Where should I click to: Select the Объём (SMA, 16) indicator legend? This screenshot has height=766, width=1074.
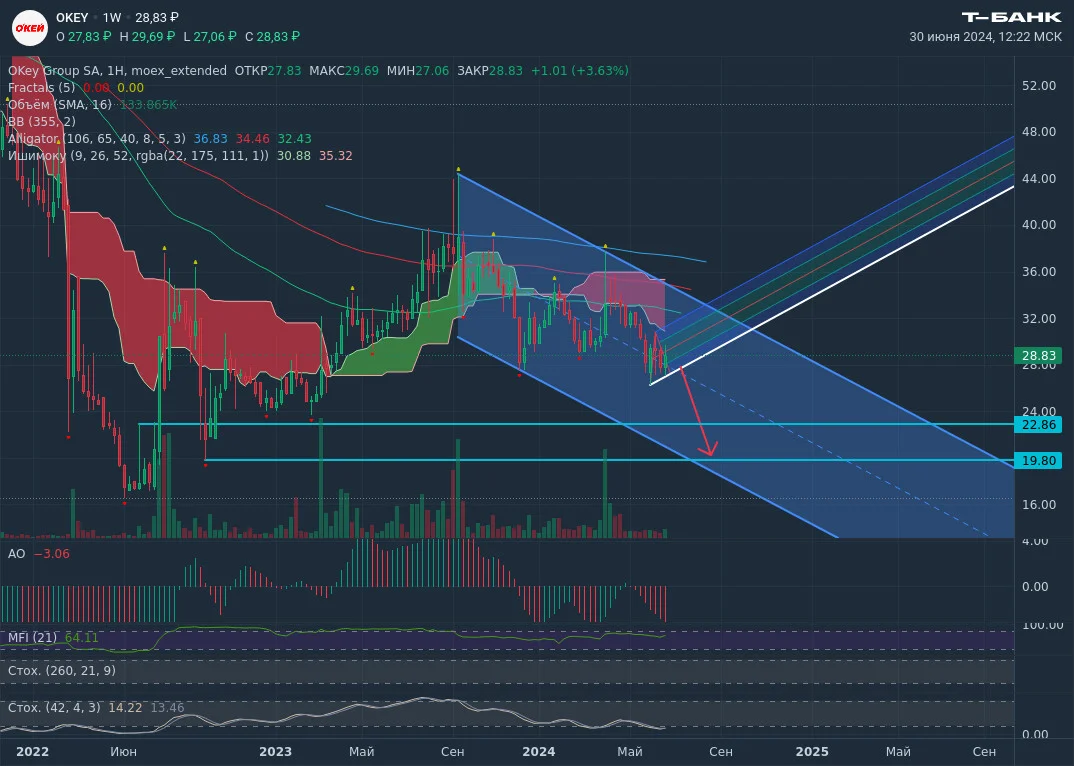pyautogui.click(x=60, y=105)
